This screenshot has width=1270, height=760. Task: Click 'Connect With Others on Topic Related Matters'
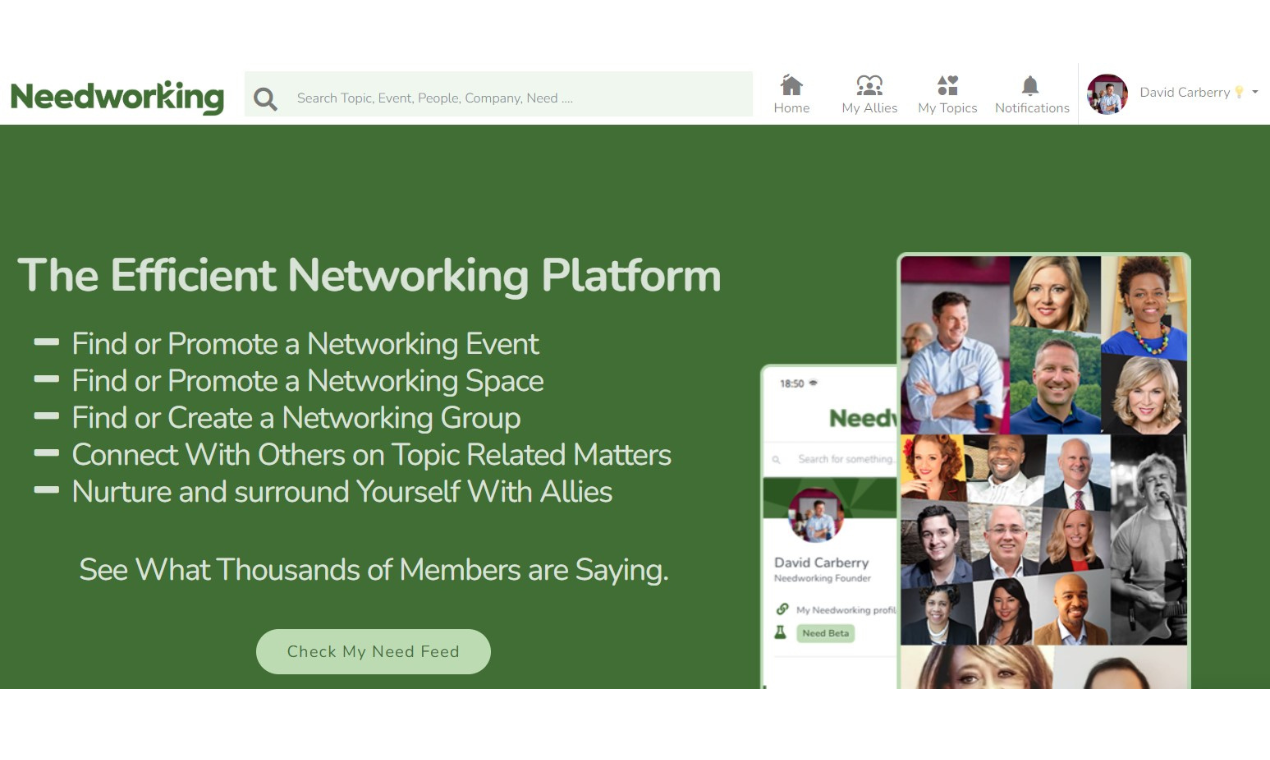coord(371,455)
